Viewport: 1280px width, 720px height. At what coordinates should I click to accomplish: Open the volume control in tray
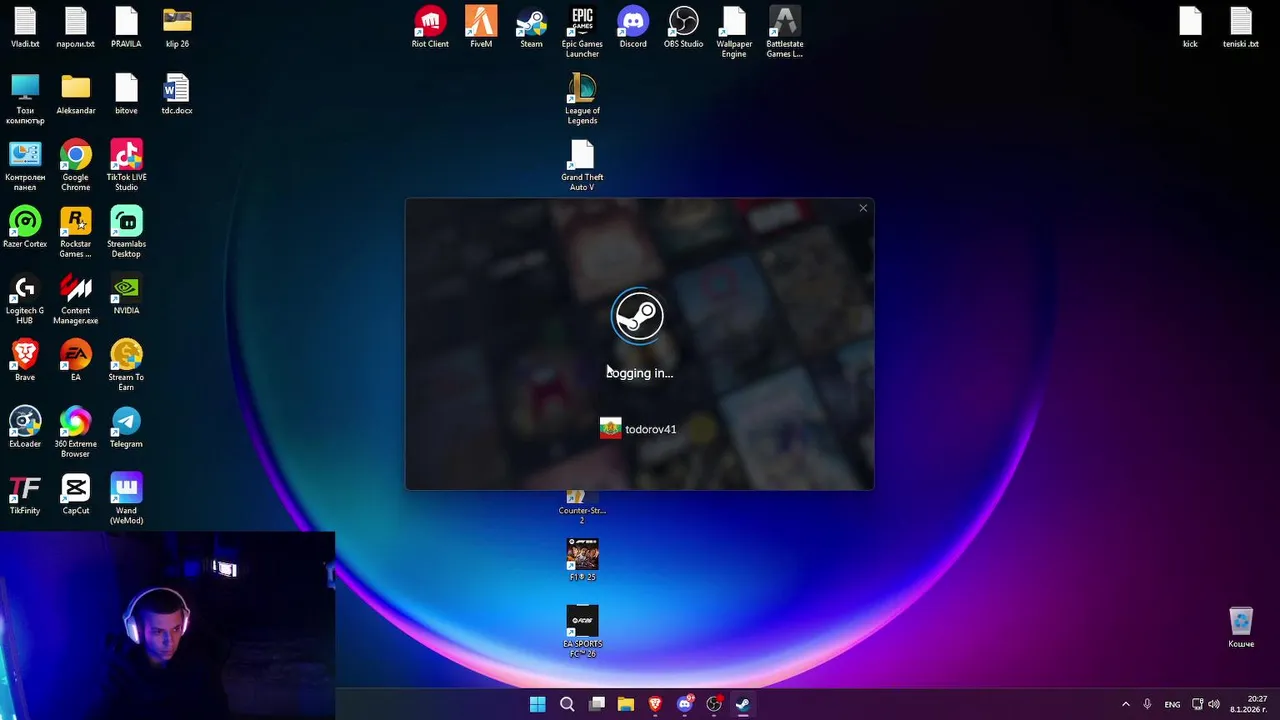coord(1214,704)
